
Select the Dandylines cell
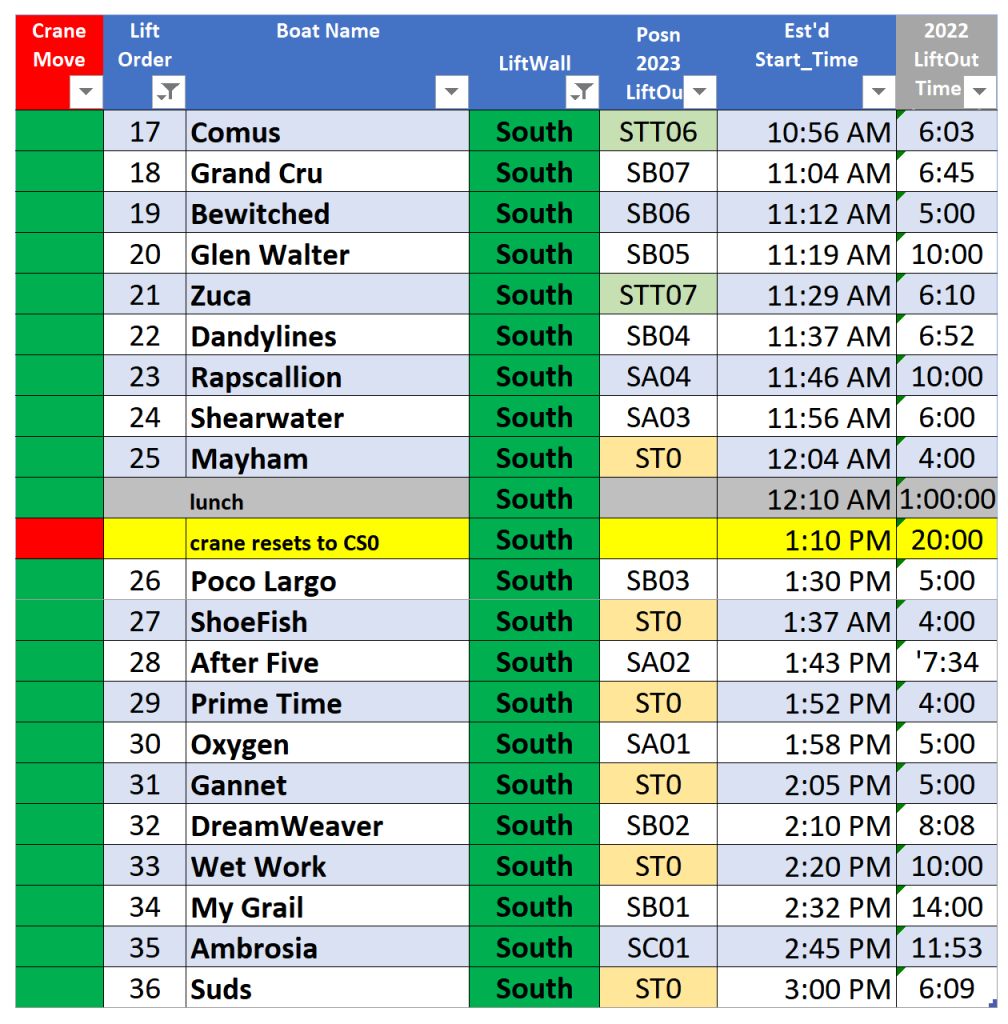[327, 335]
